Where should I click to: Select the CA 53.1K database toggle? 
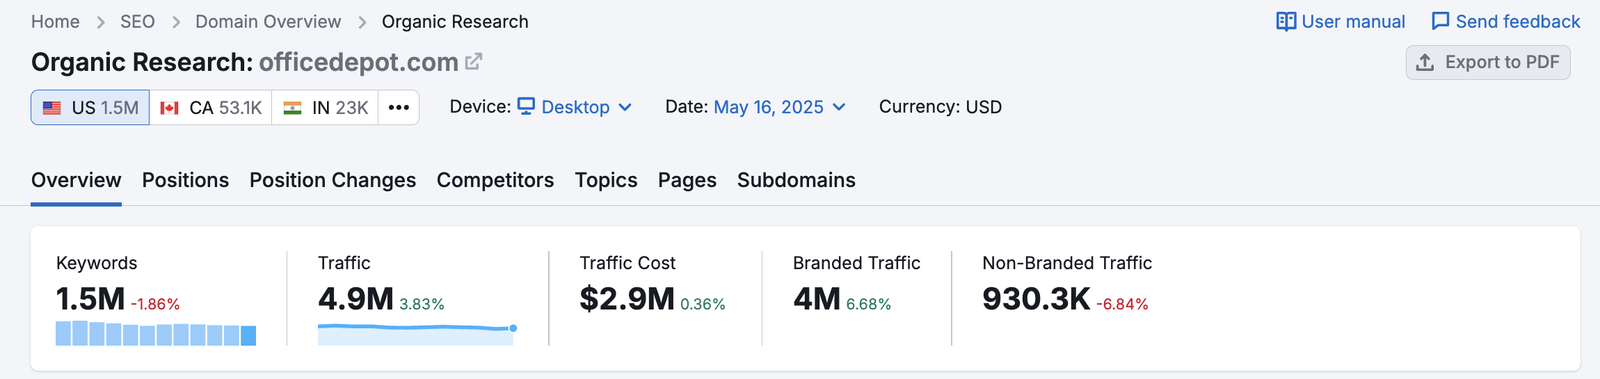tap(211, 107)
